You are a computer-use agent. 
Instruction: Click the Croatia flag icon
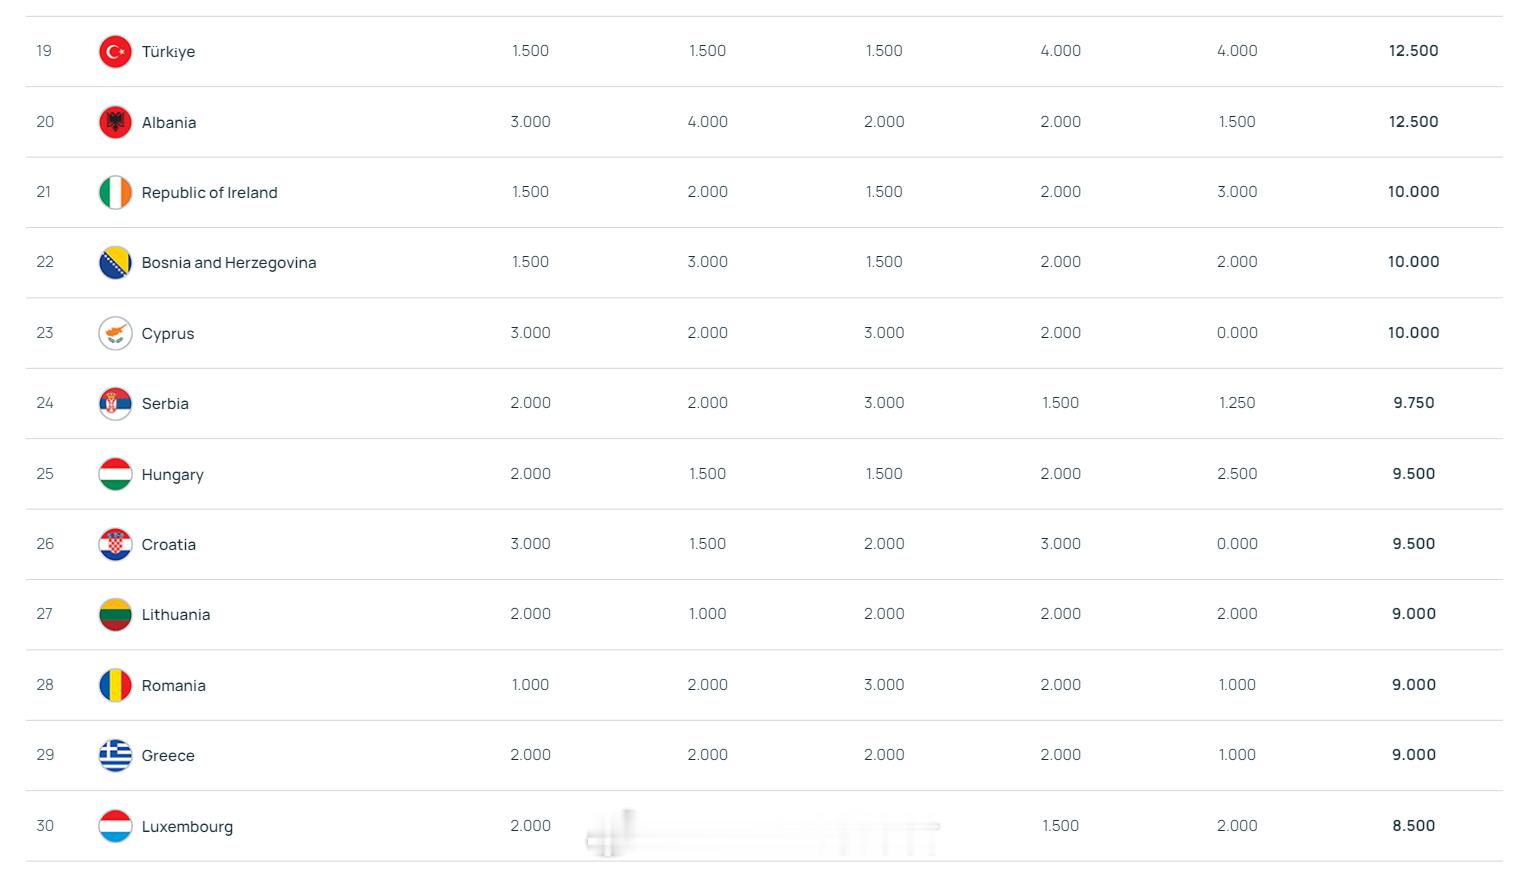click(x=115, y=544)
